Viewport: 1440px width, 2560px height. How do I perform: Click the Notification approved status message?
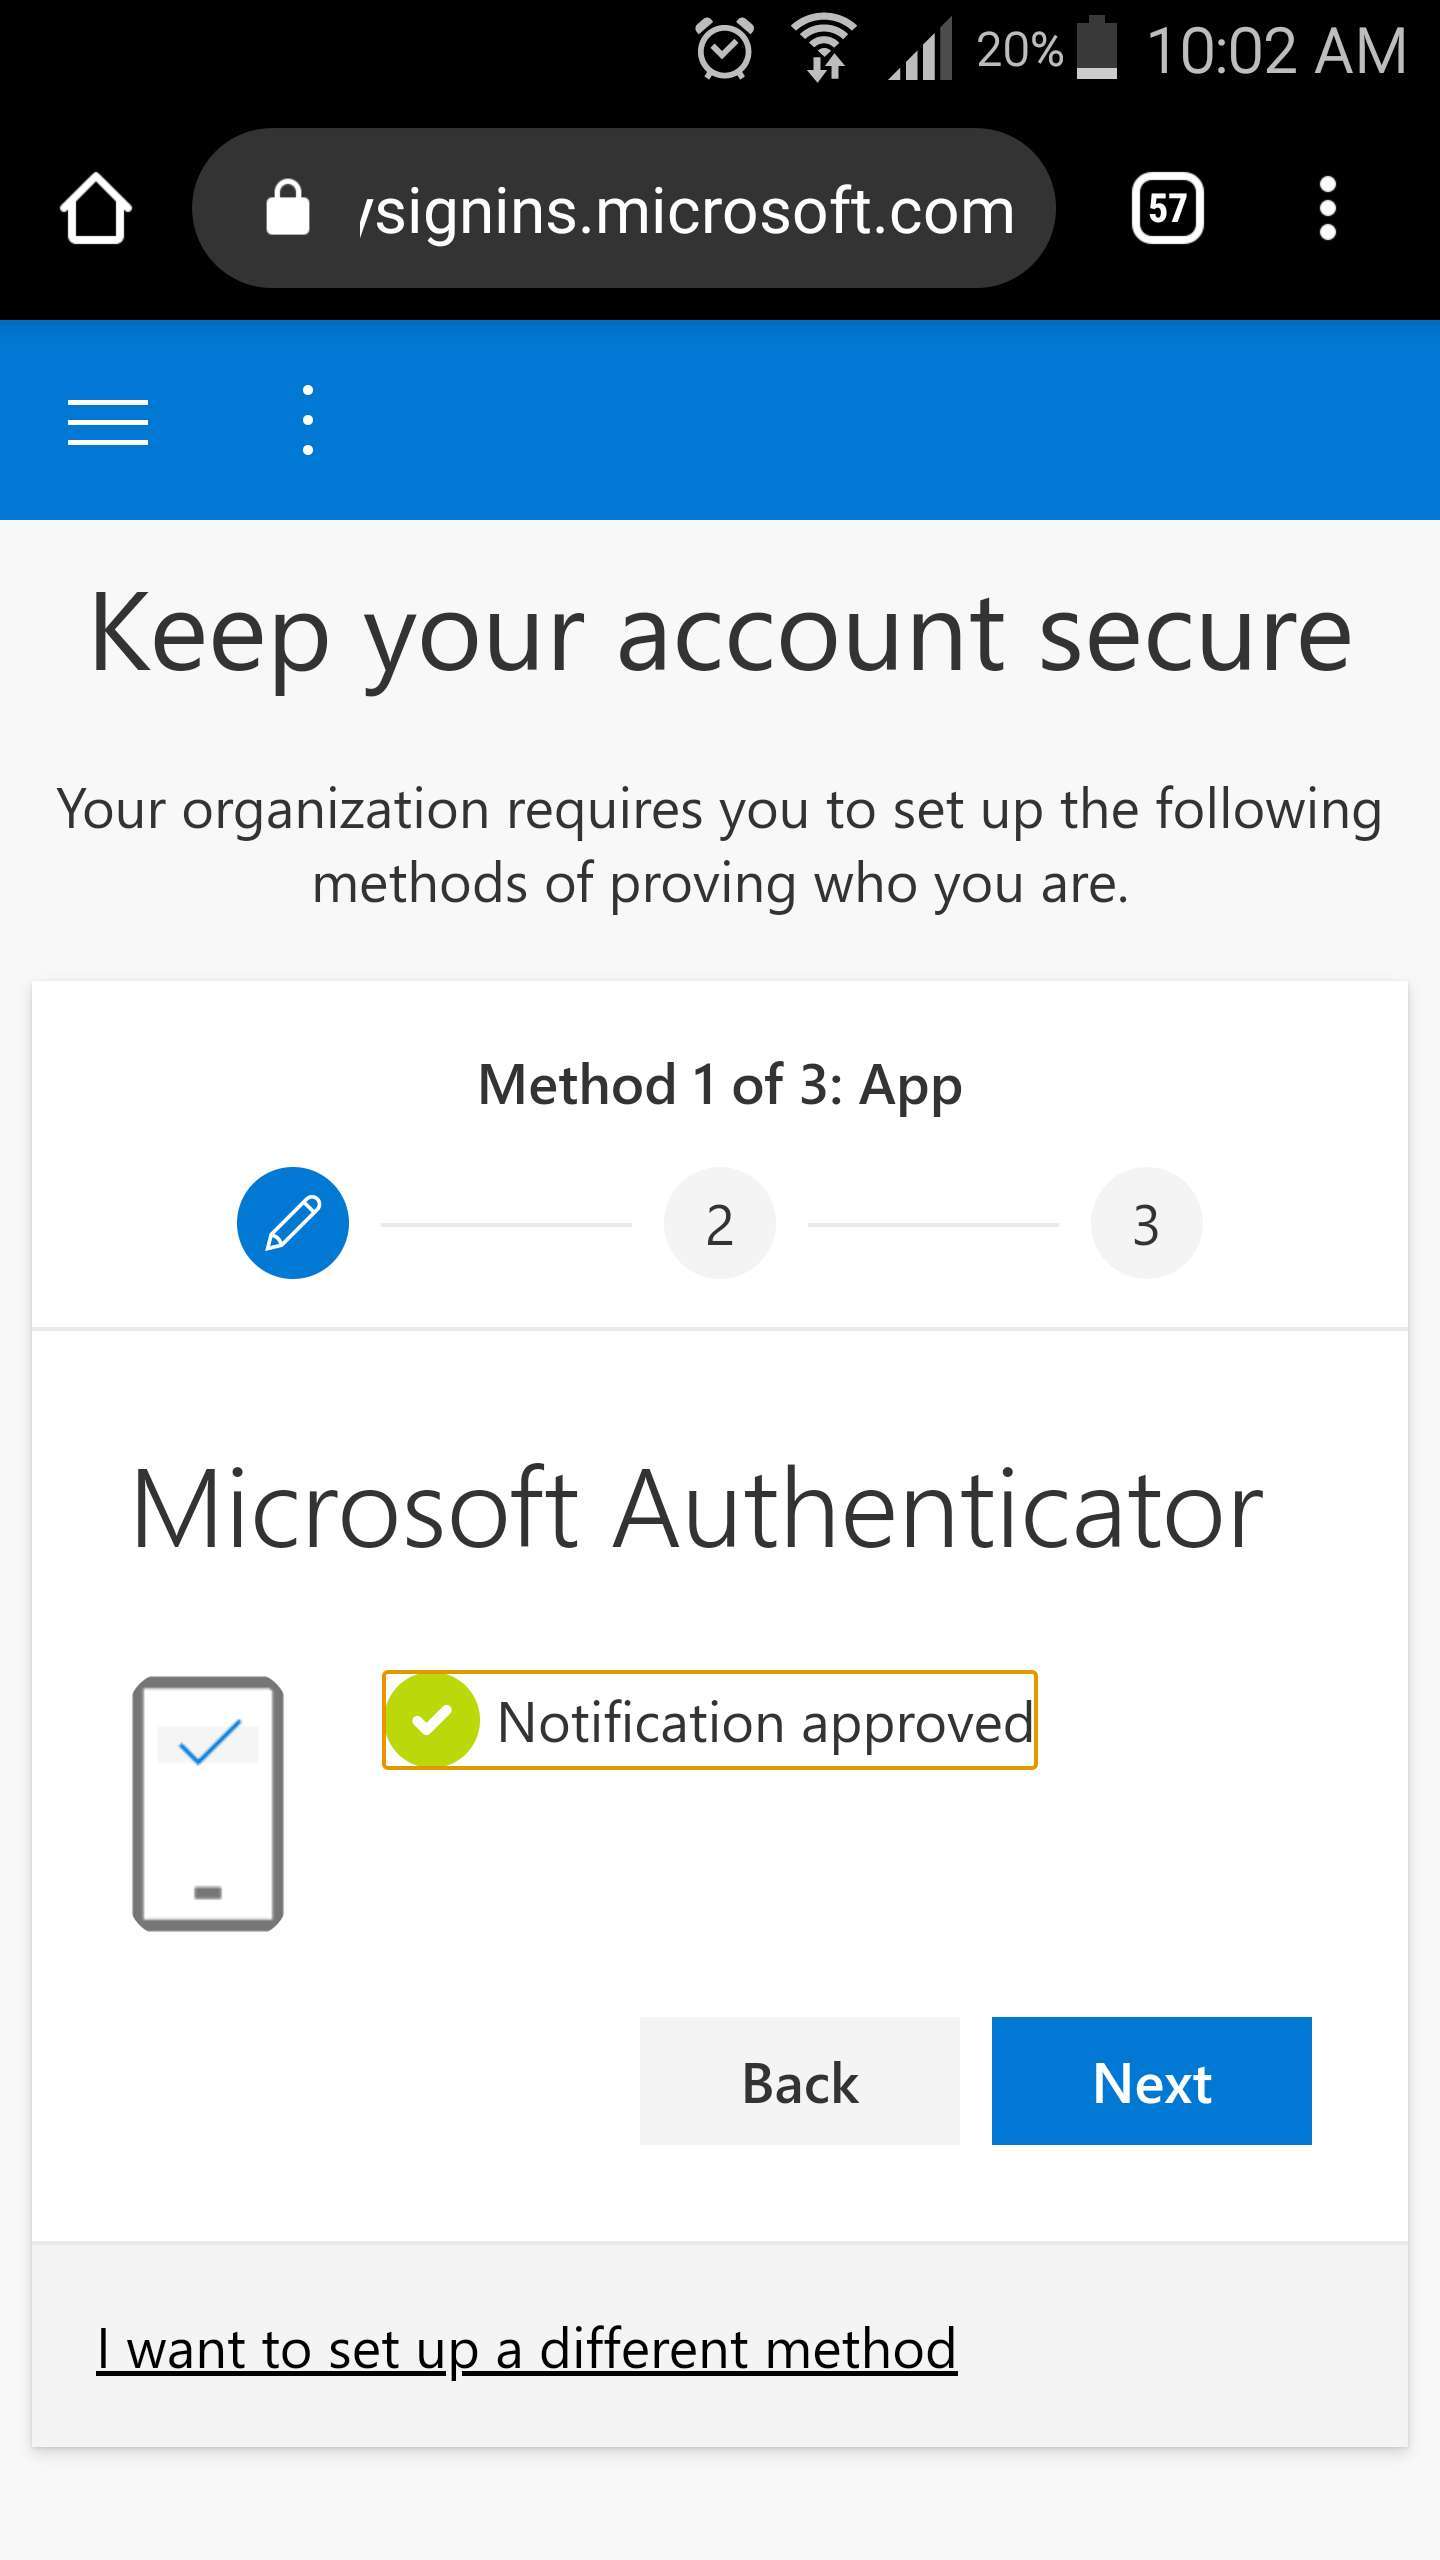(x=710, y=1720)
